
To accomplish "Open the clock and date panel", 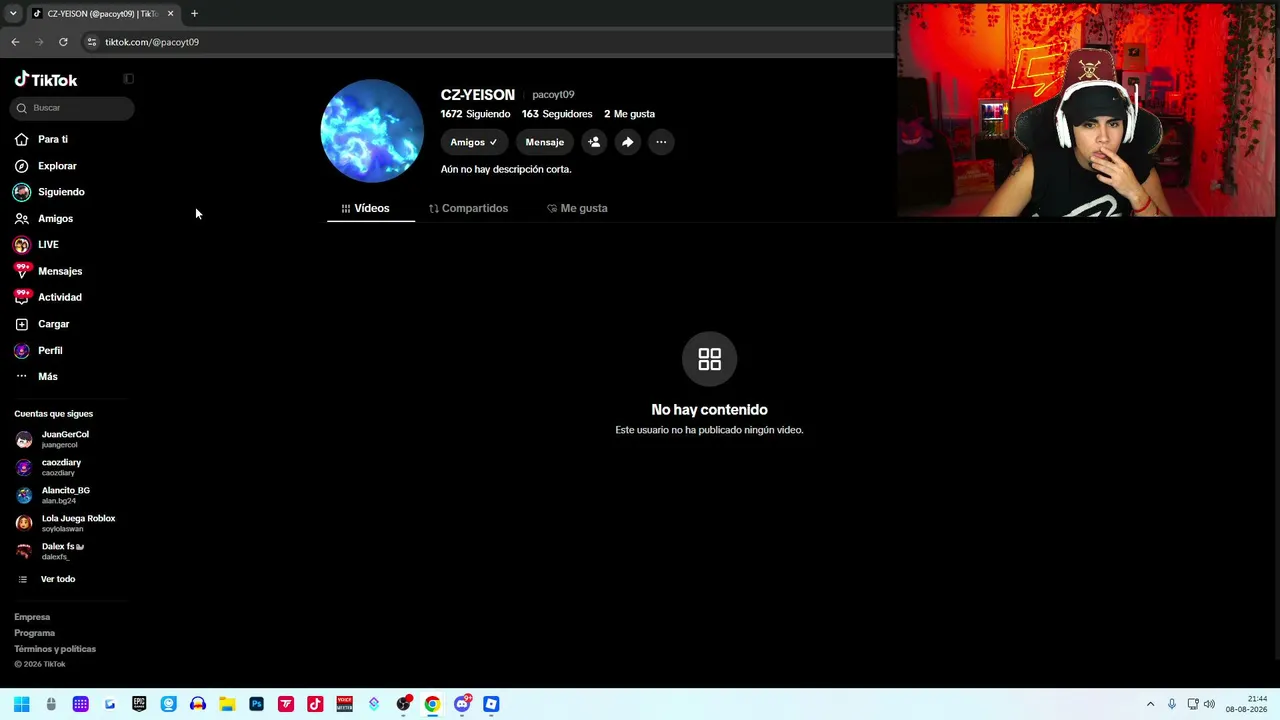I will [x=1247, y=704].
